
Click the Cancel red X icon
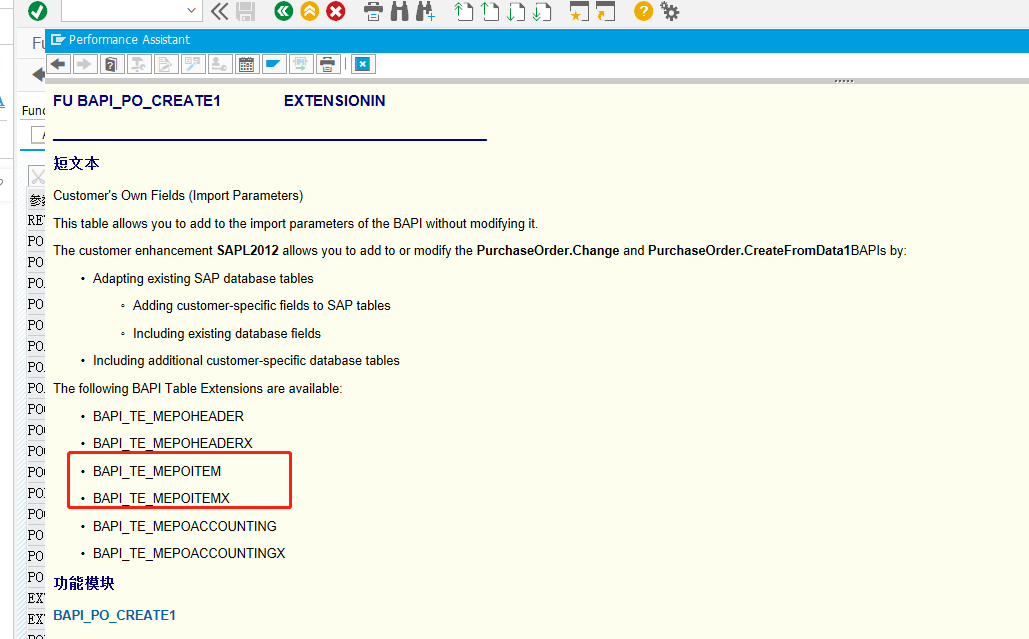(x=334, y=11)
